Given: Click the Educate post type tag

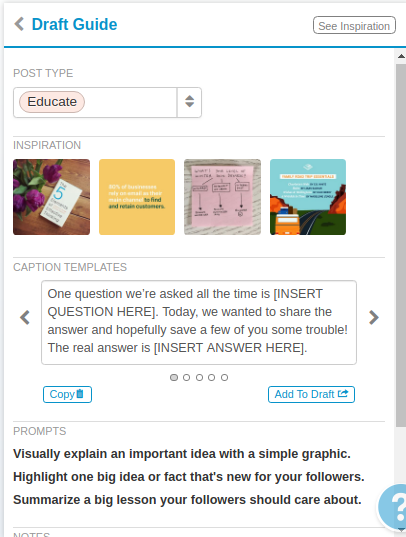Looking at the screenshot, I should click(52, 102).
